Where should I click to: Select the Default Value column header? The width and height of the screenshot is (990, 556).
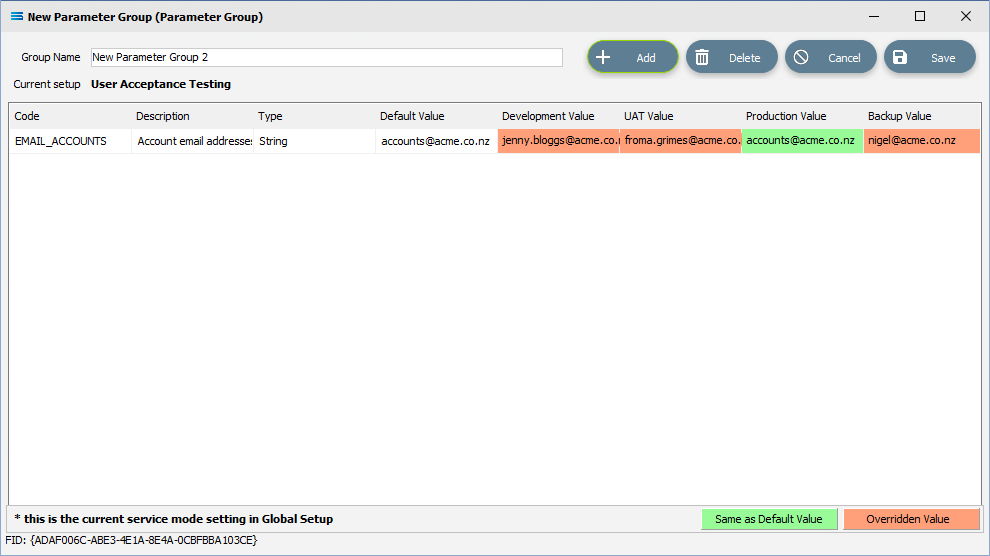436,116
